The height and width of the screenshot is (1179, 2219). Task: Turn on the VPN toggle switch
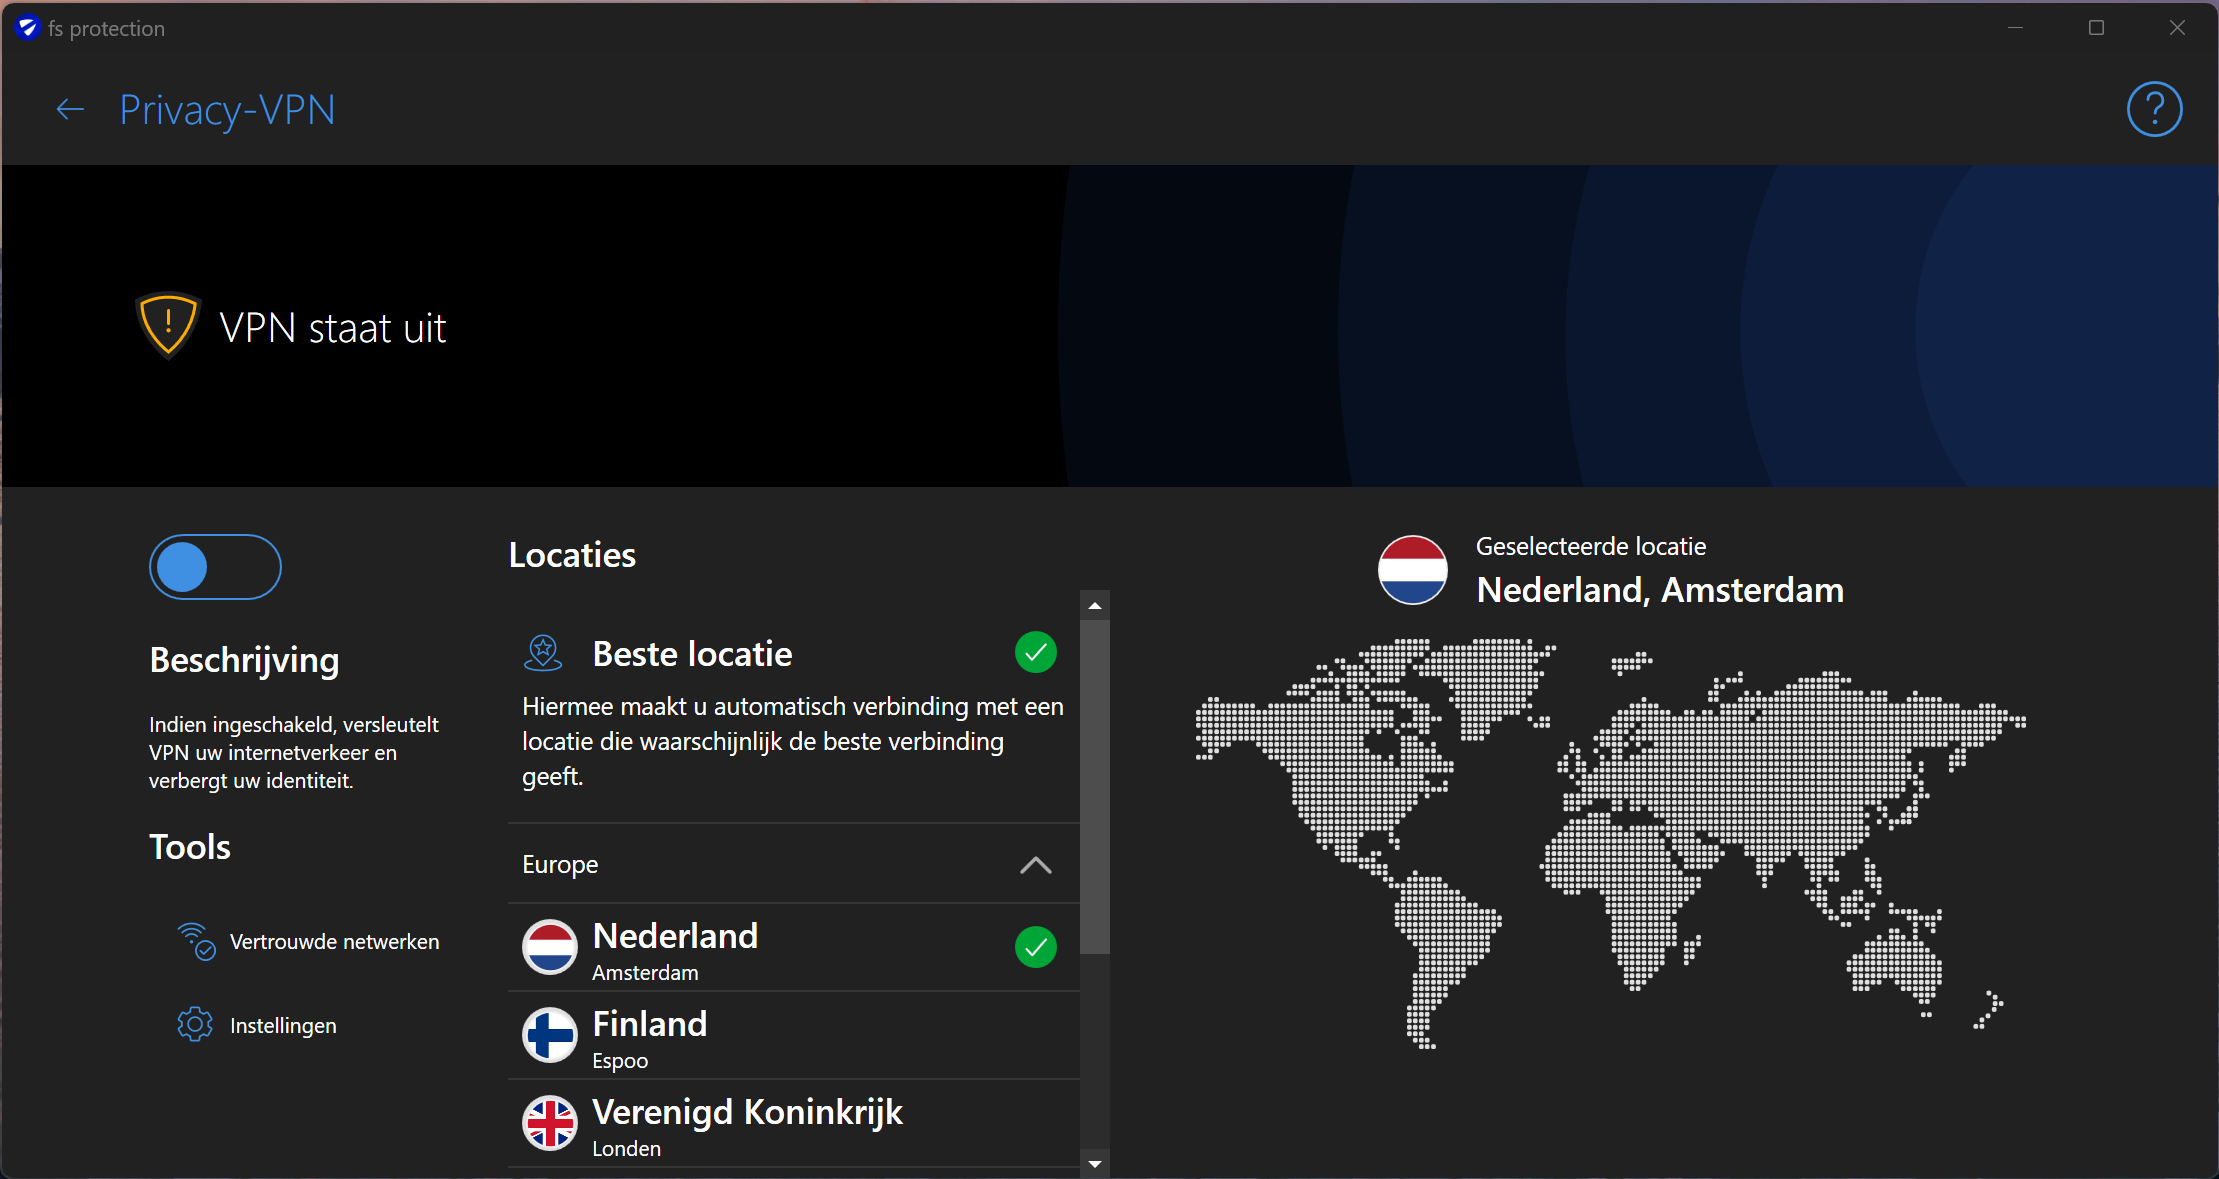pos(215,567)
